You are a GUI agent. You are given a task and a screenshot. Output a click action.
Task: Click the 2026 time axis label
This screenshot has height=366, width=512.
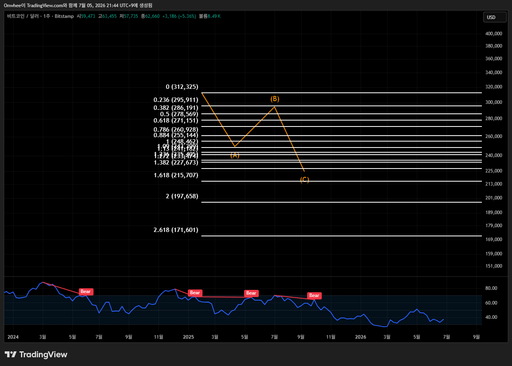pyautogui.click(x=360, y=337)
